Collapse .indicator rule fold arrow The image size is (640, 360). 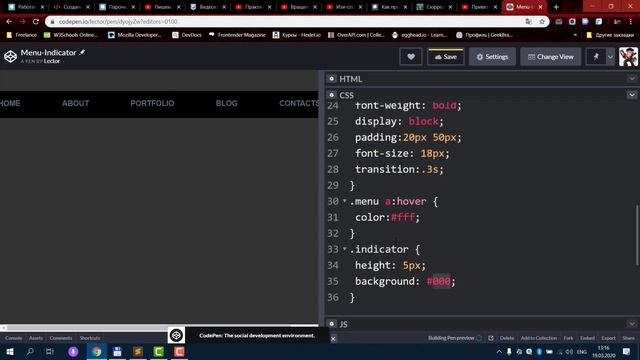(x=344, y=249)
